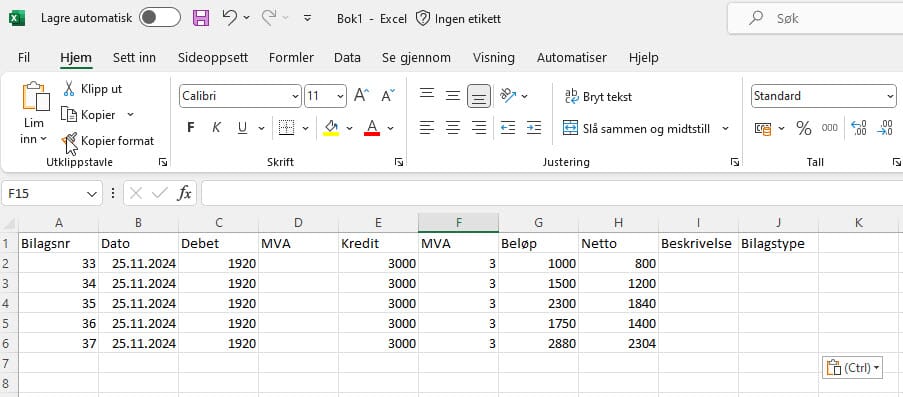Decrease font size with smaller A icon
The width and height of the screenshot is (903, 397).
click(x=388, y=96)
